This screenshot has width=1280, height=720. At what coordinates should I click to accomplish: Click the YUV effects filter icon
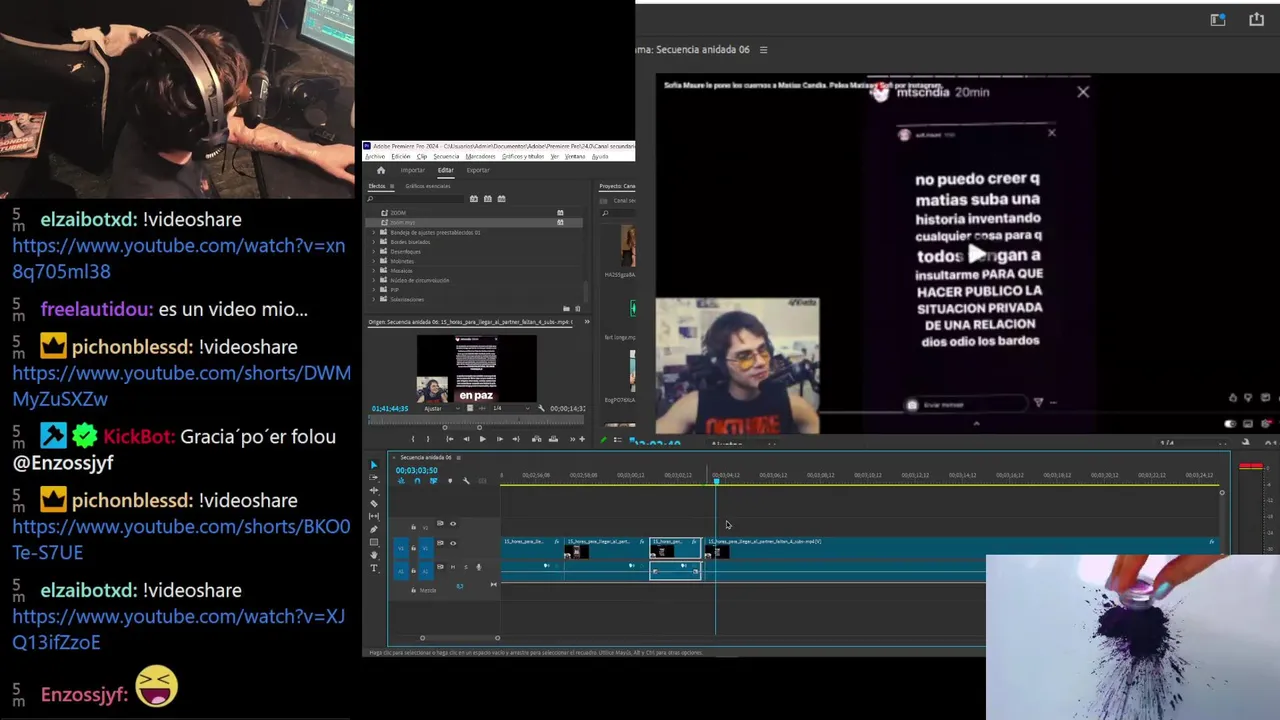click(x=501, y=199)
